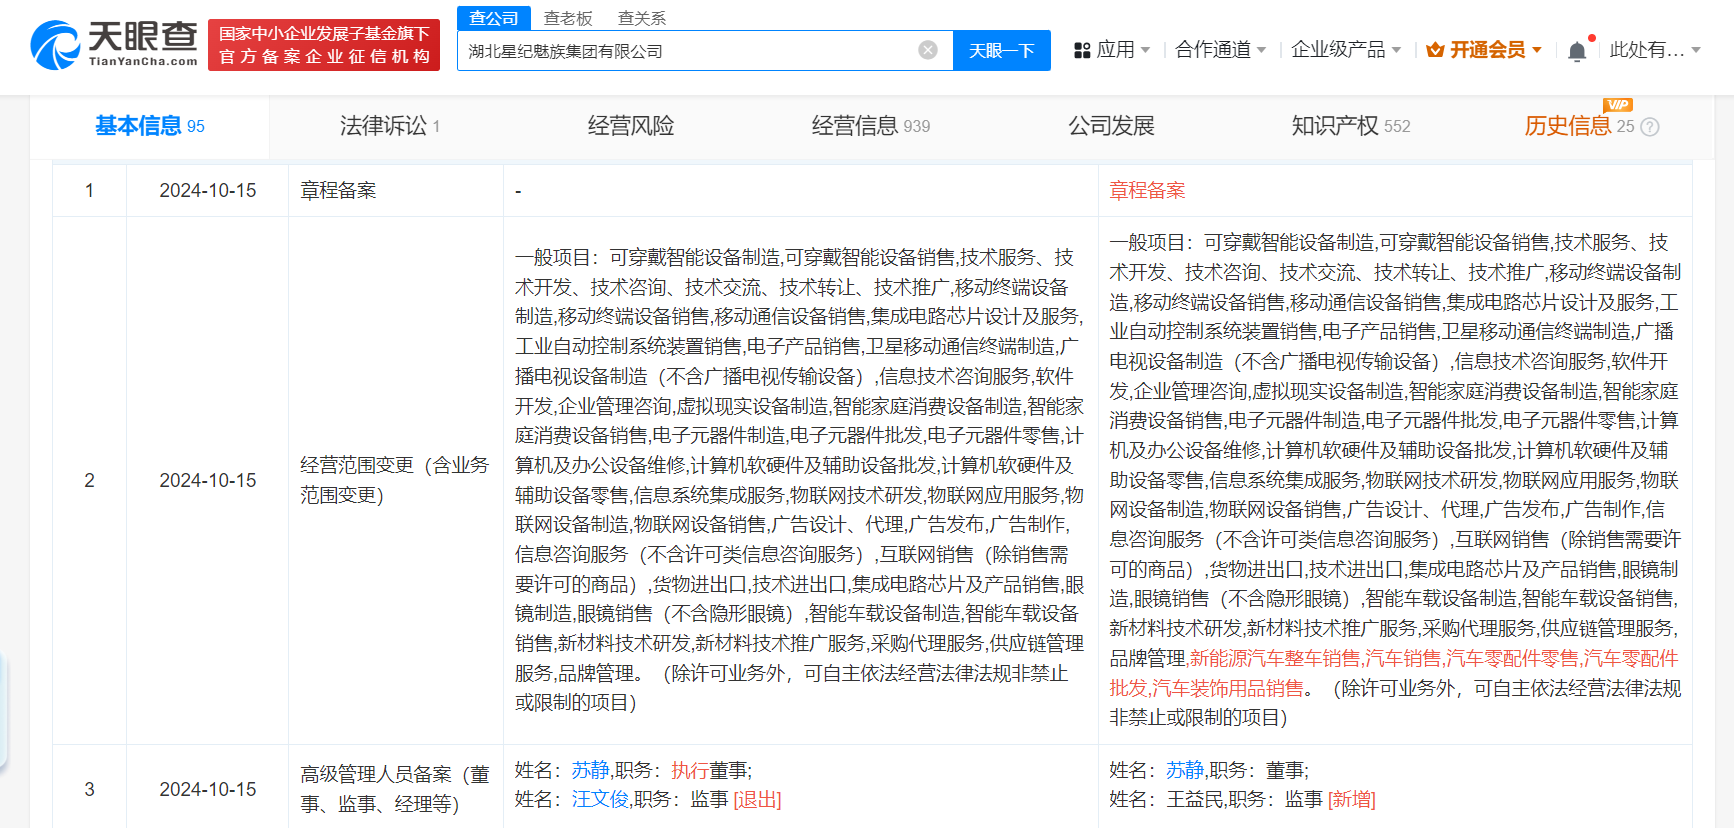Click the before-change business scope paragraph
Image resolution: width=1734 pixels, height=828 pixels.
tap(800, 480)
